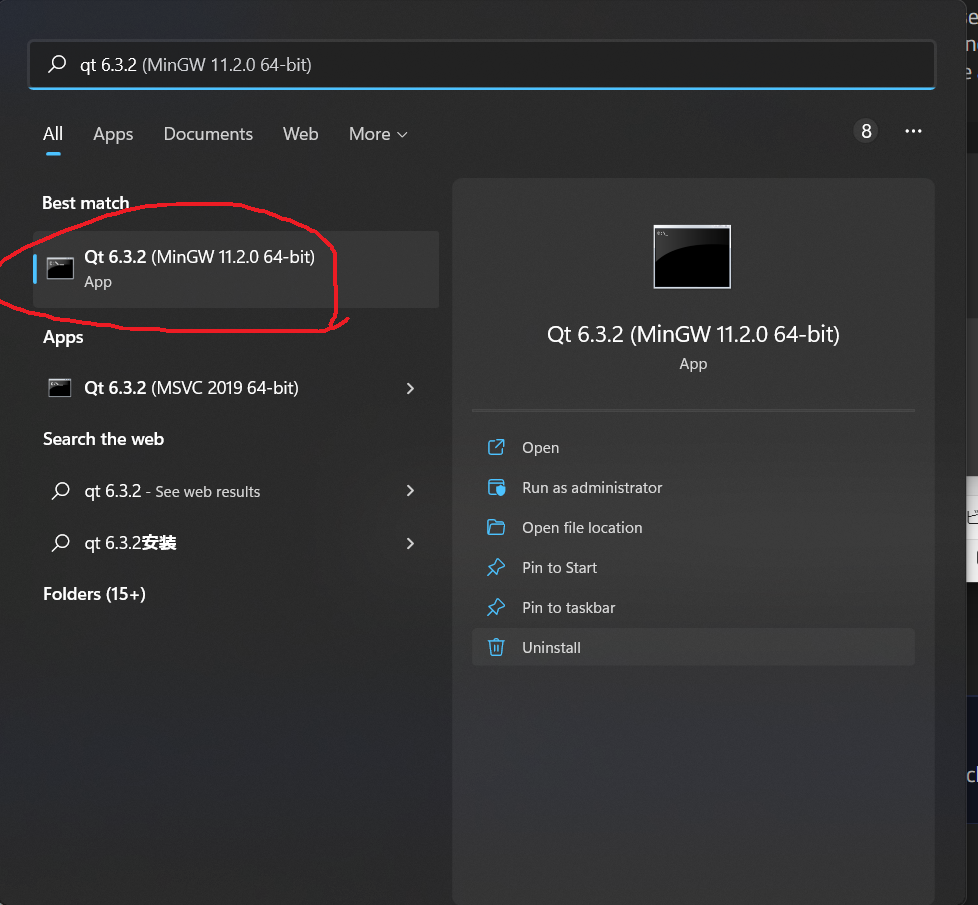Expand the More filter dropdown
The image size is (978, 905).
pyautogui.click(x=378, y=134)
